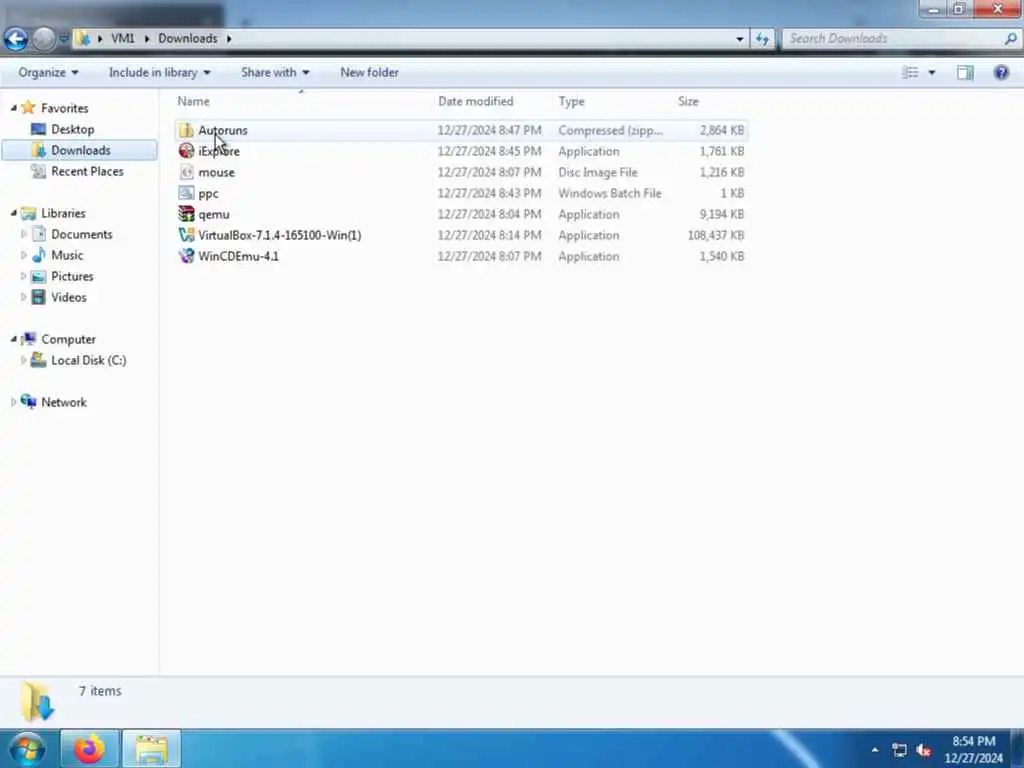Image resolution: width=1024 pixels, height=768 pixels.
Task: Select the mouse disc image icon
Action: click(x=186, y=172)
